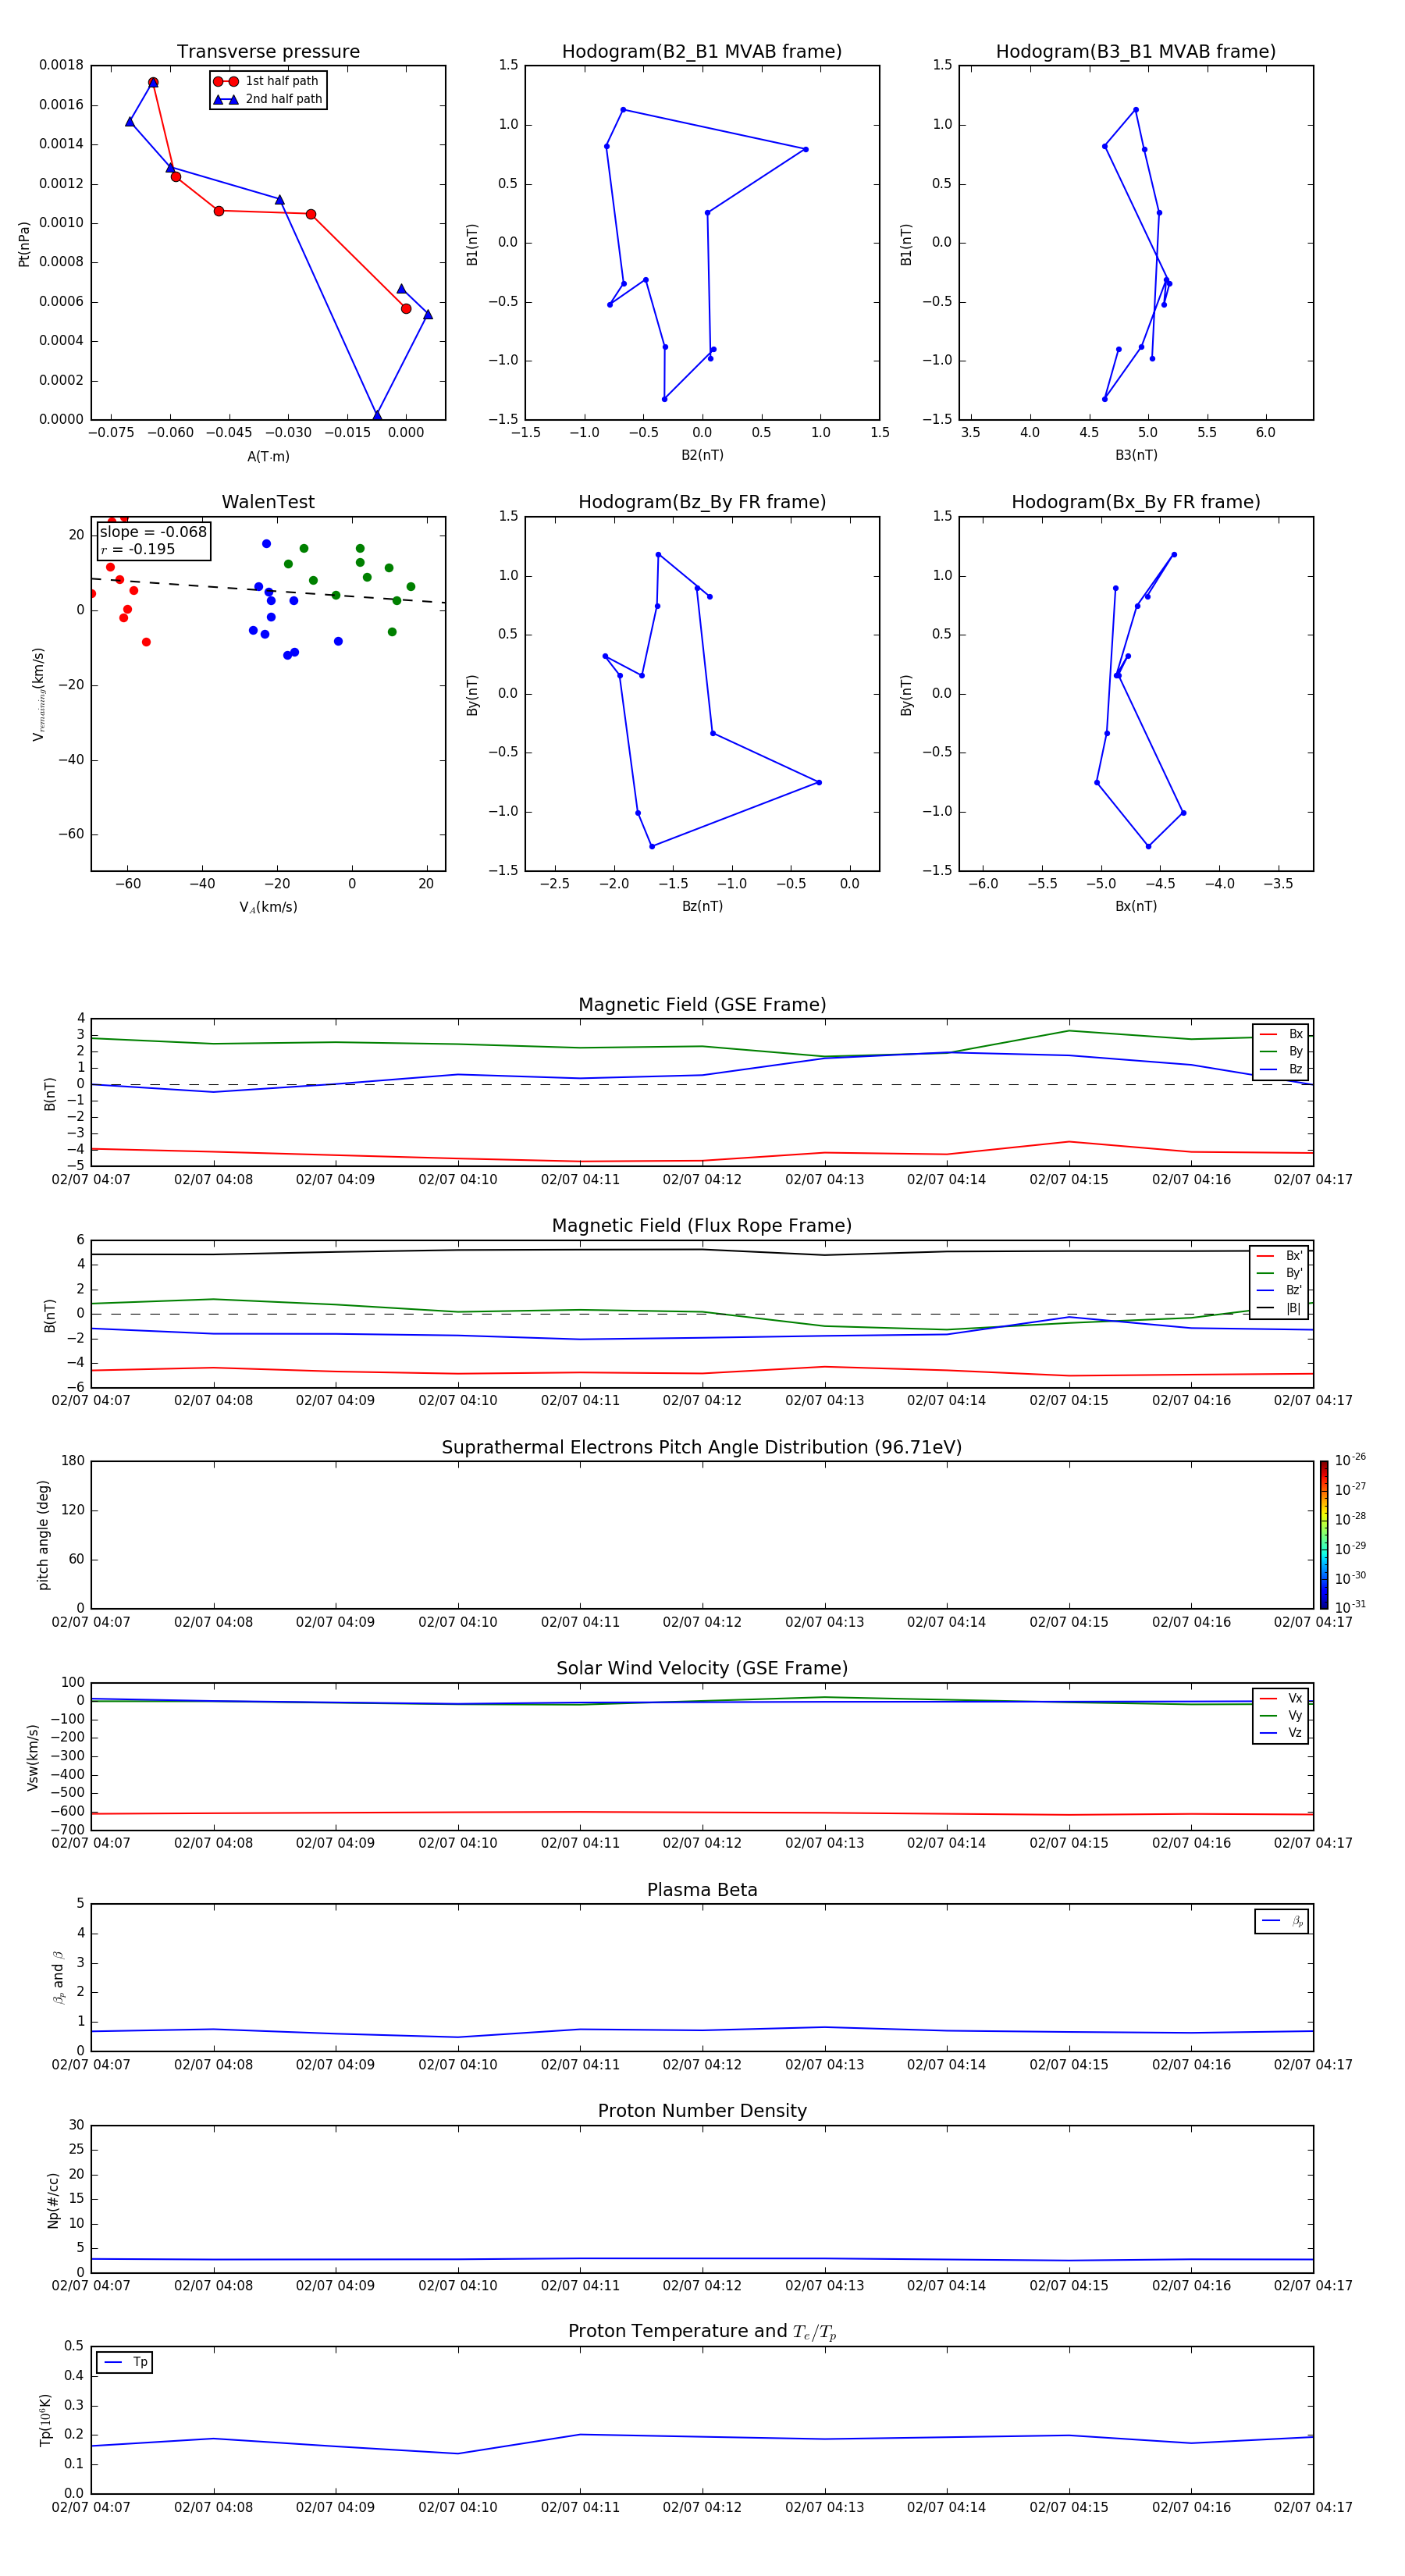This screenshot has height=2576, width=1405.
Task: Select Bx' in the Flux Rope legend
Action: point(1280,1256)
